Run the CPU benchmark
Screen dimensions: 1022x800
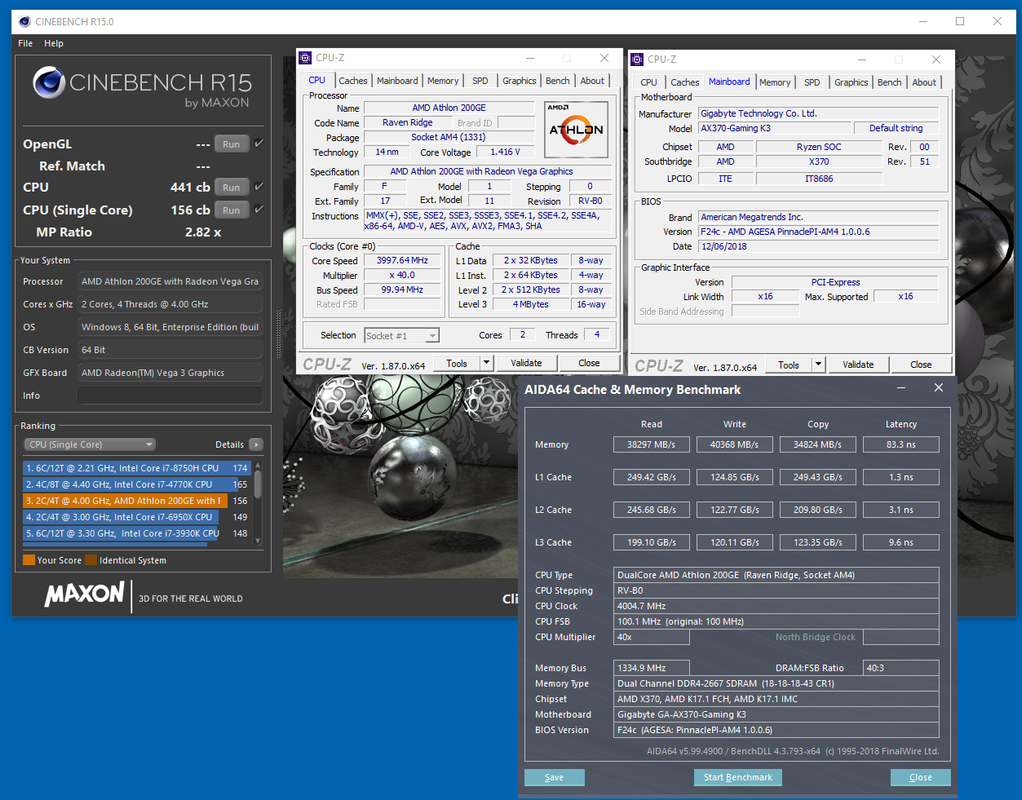coord(231,187)
